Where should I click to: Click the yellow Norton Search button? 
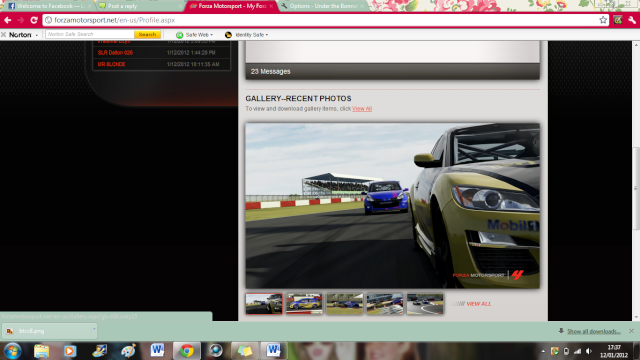point(147,34)
